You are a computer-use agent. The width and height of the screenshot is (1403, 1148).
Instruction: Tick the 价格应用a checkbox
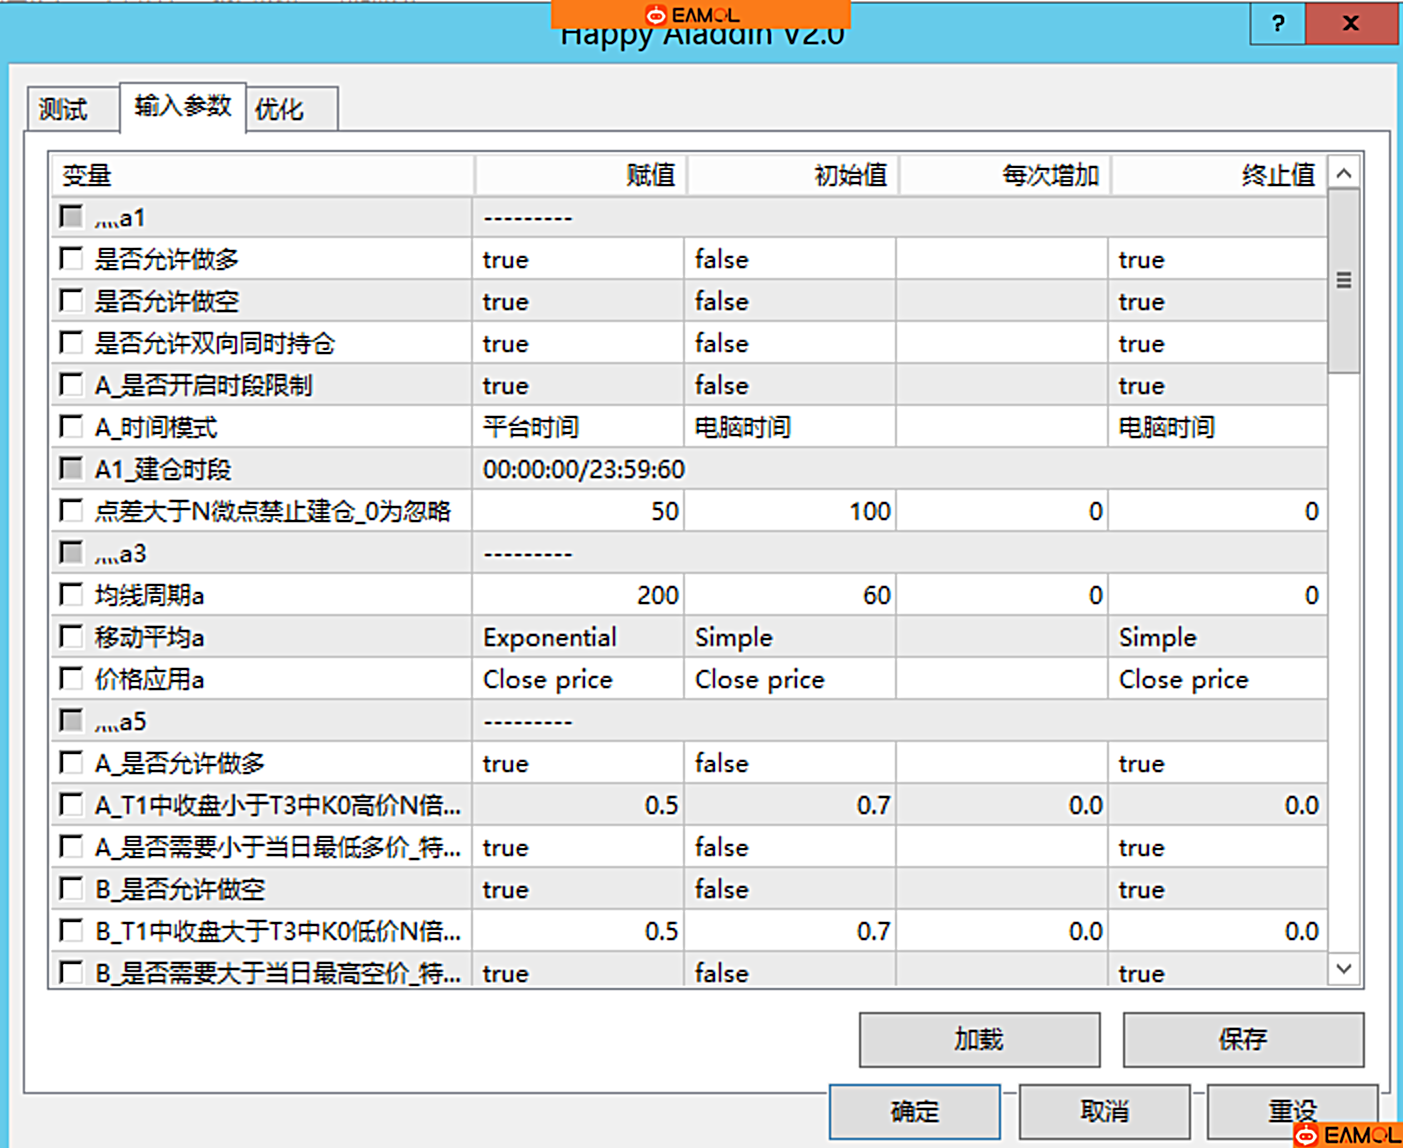(71, 679)
